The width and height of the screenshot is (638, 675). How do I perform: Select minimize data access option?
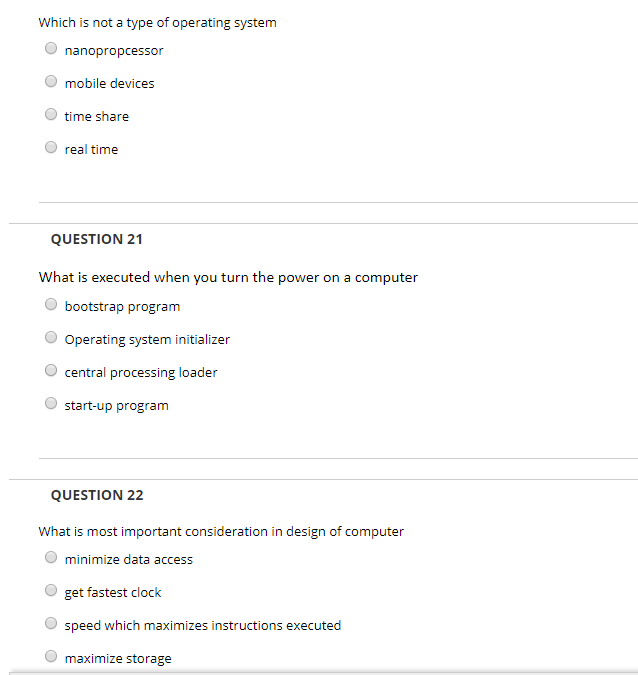pyautogui.click(x=51, y=557)
